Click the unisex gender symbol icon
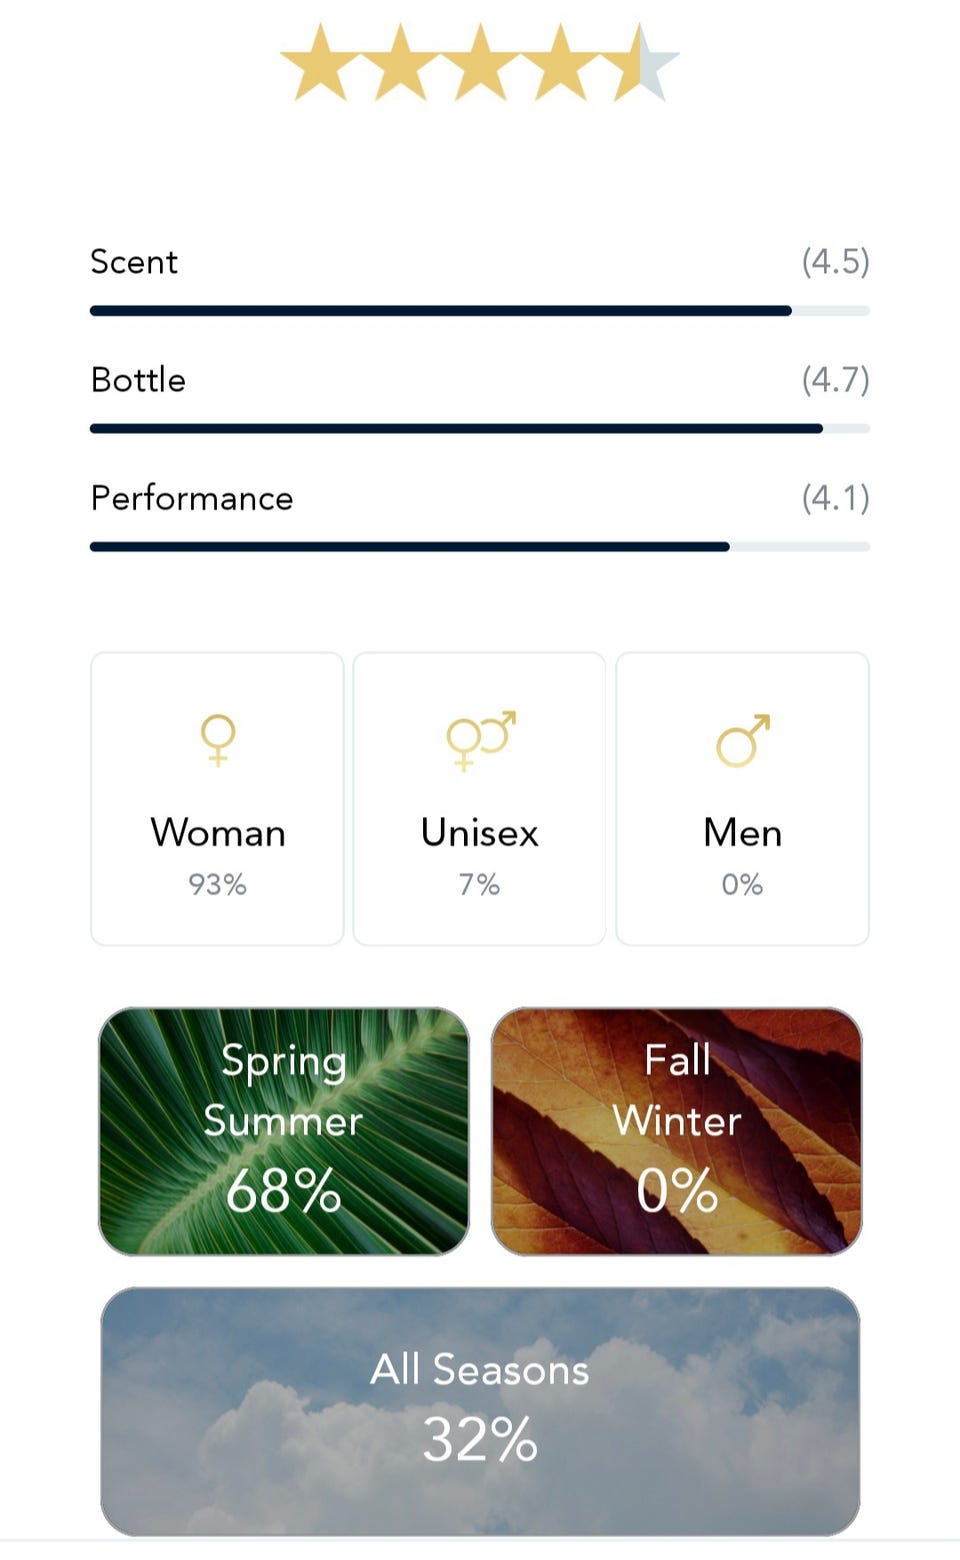This screenshot has width=960, height=1560. (480, 740)
